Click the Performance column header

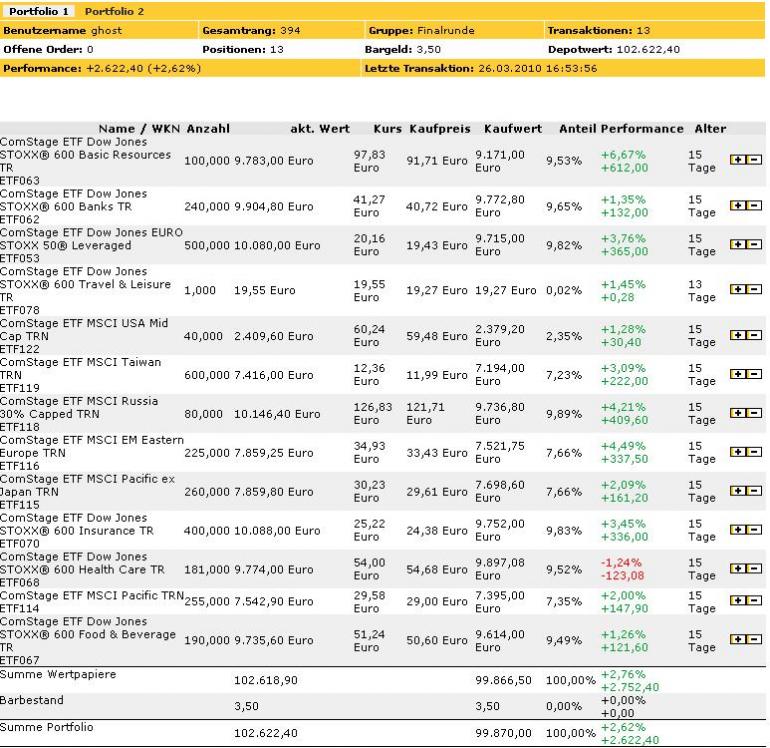(642, 129)
